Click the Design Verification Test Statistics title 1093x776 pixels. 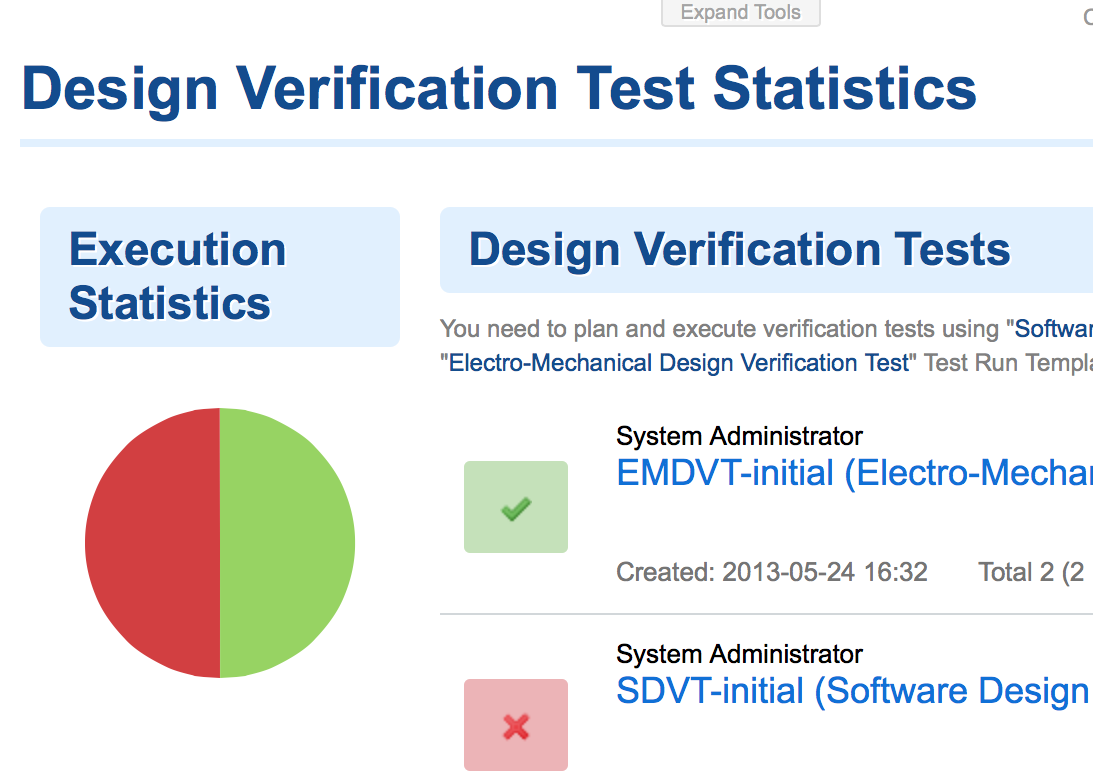pyautogui.click(x=499, y=88)
